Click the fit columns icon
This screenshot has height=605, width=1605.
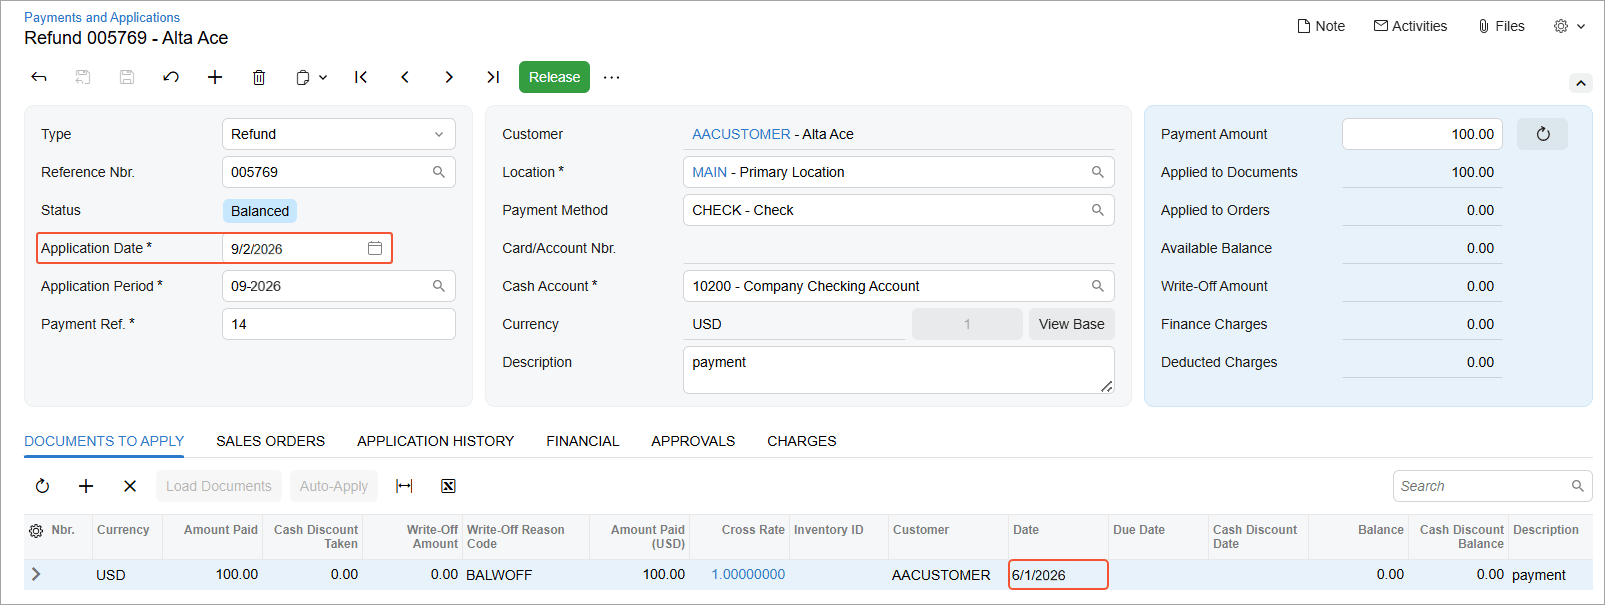[x=404, y=486]
